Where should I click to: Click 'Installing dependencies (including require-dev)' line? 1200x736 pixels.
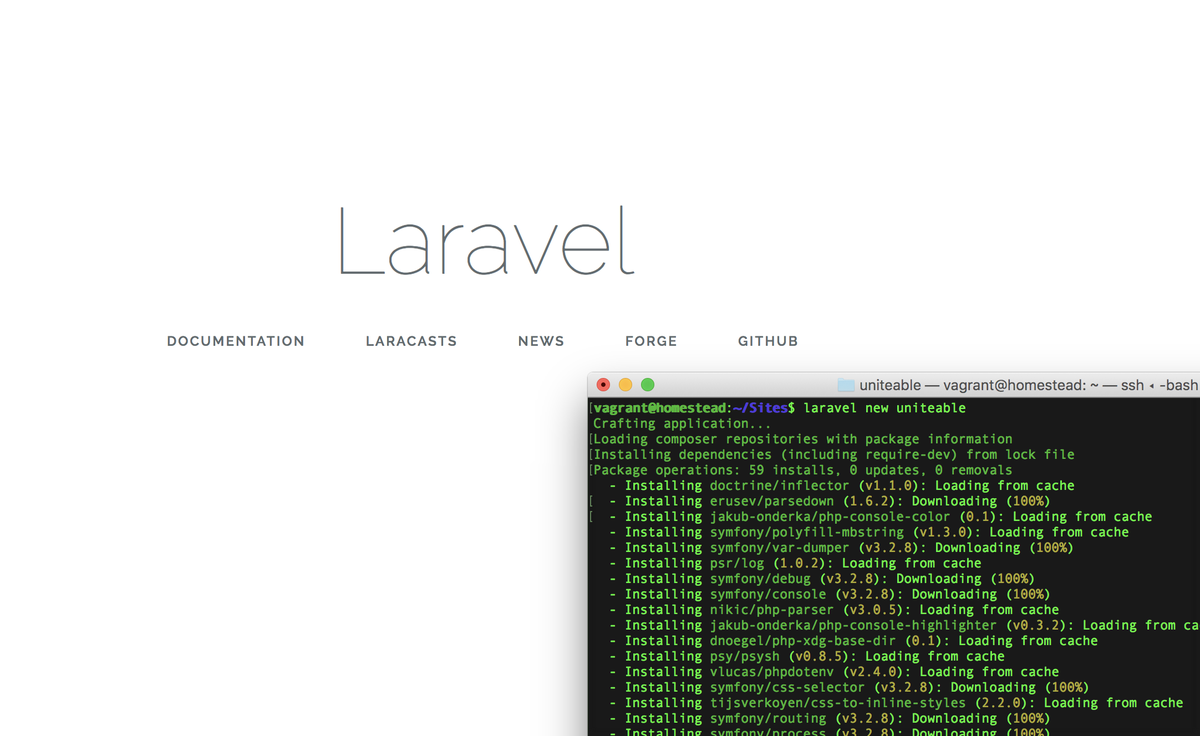tap(834, 454)
